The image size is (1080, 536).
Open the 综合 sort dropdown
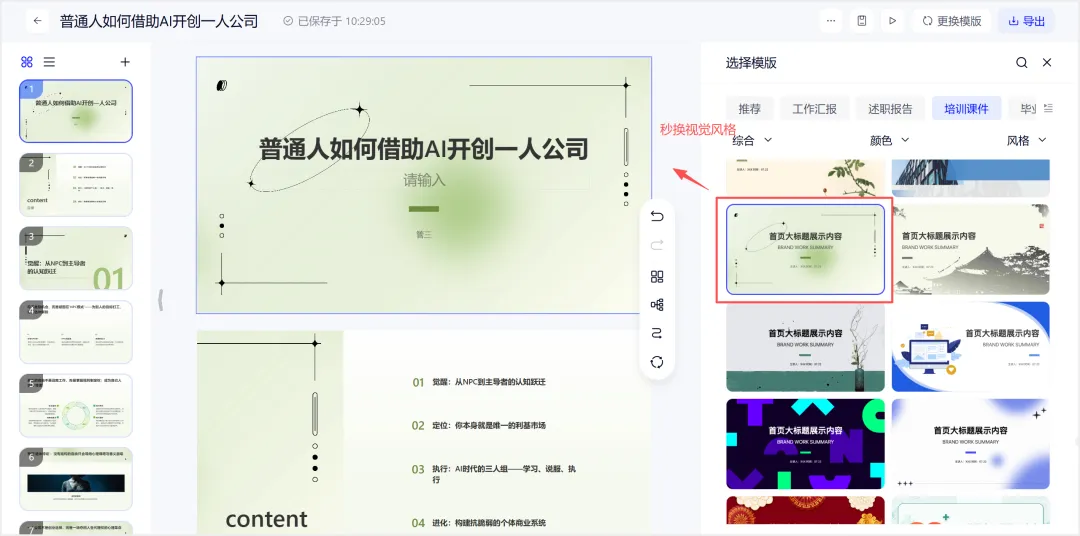pyautogui.click(x=752, y=141)
